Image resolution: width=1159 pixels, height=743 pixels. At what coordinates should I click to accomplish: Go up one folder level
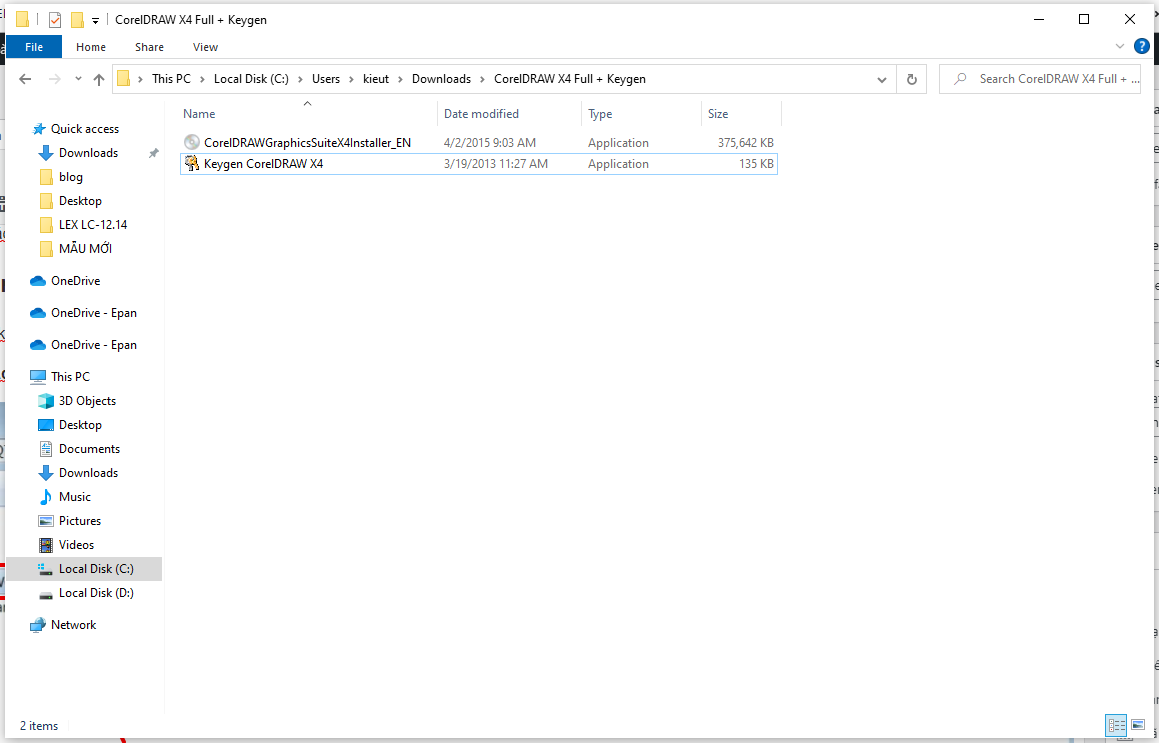tap(99, 79)
